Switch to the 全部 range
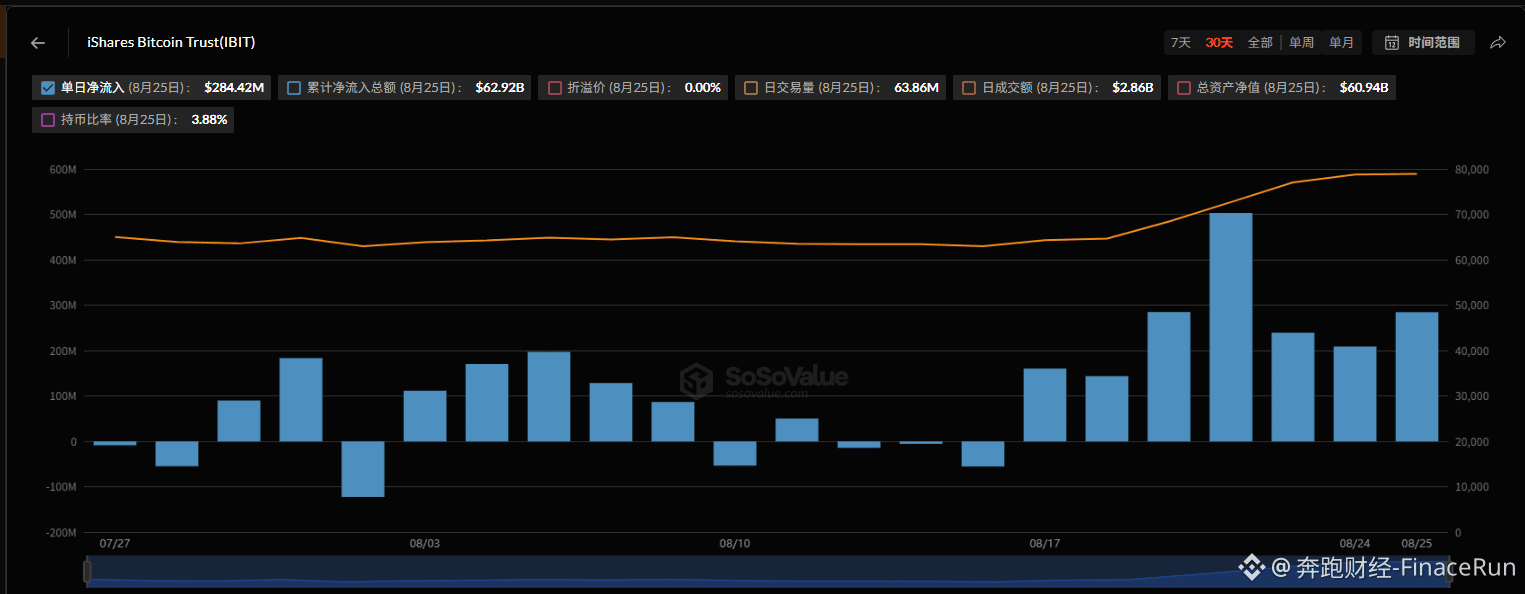The image size is (1525, 594). click(1260, 43)
